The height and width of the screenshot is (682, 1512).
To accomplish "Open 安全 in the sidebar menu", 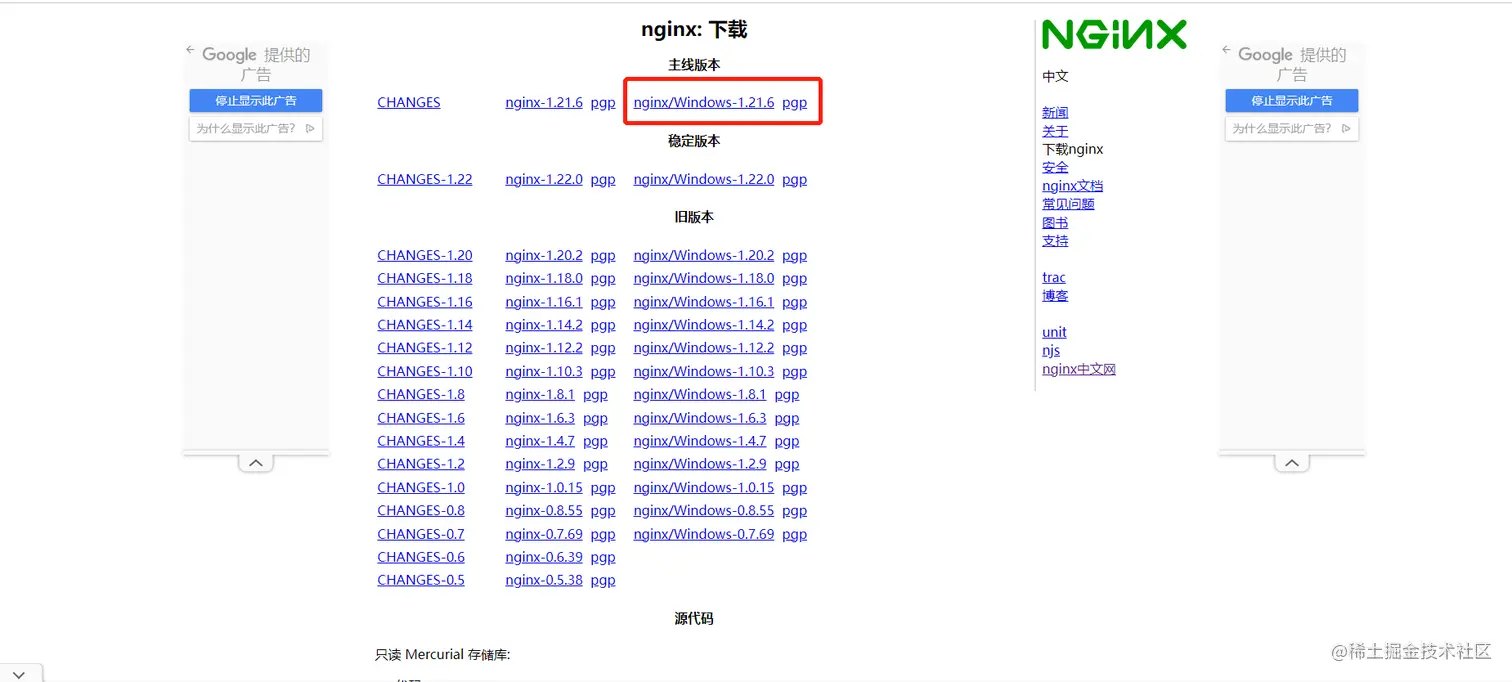I will click(x=1055, y=167).
